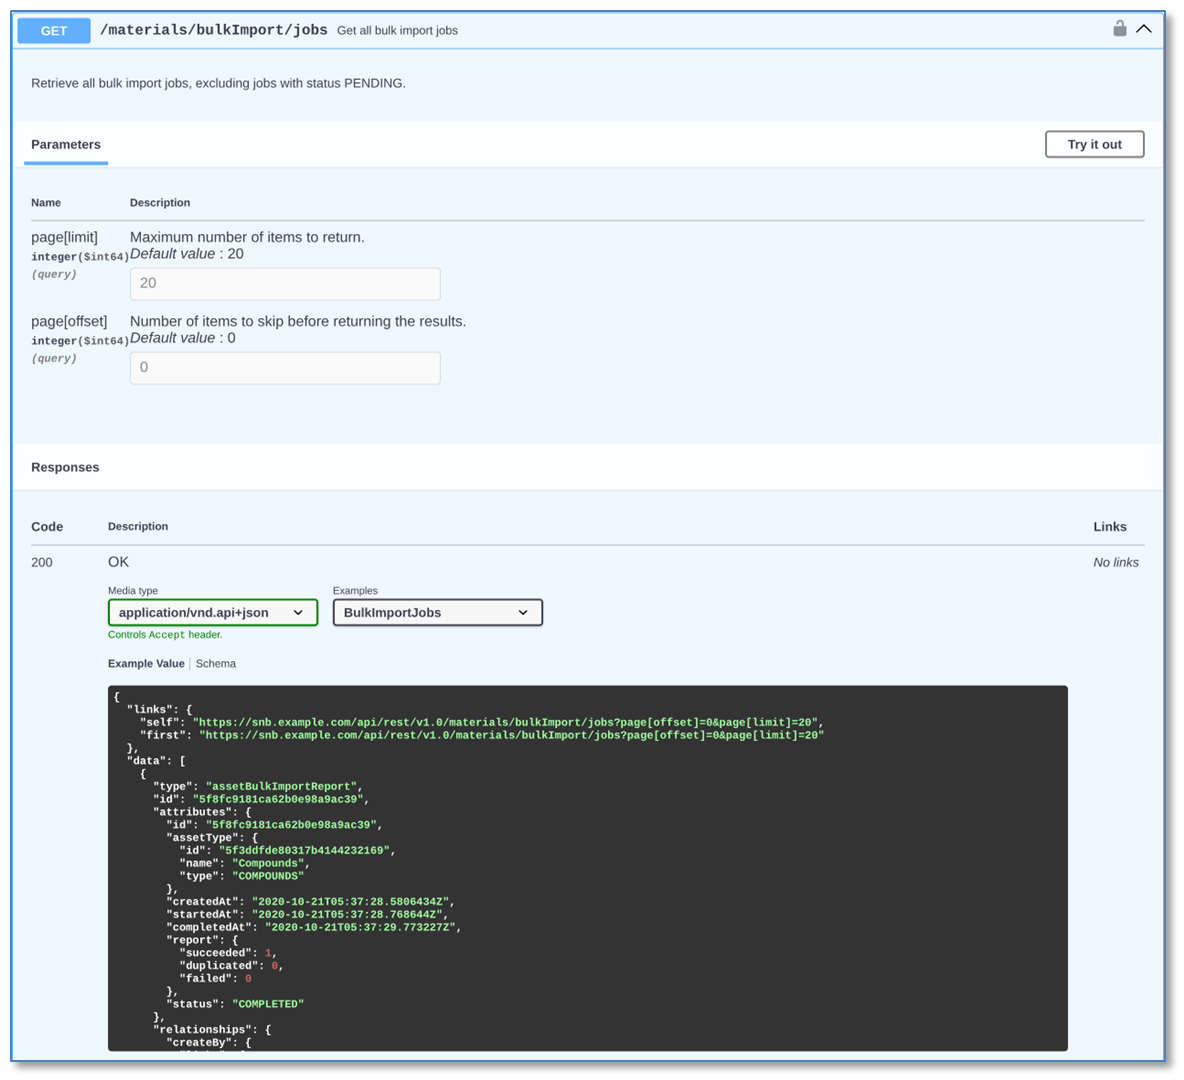Click the "No links" text

(x=1116, y=563)
